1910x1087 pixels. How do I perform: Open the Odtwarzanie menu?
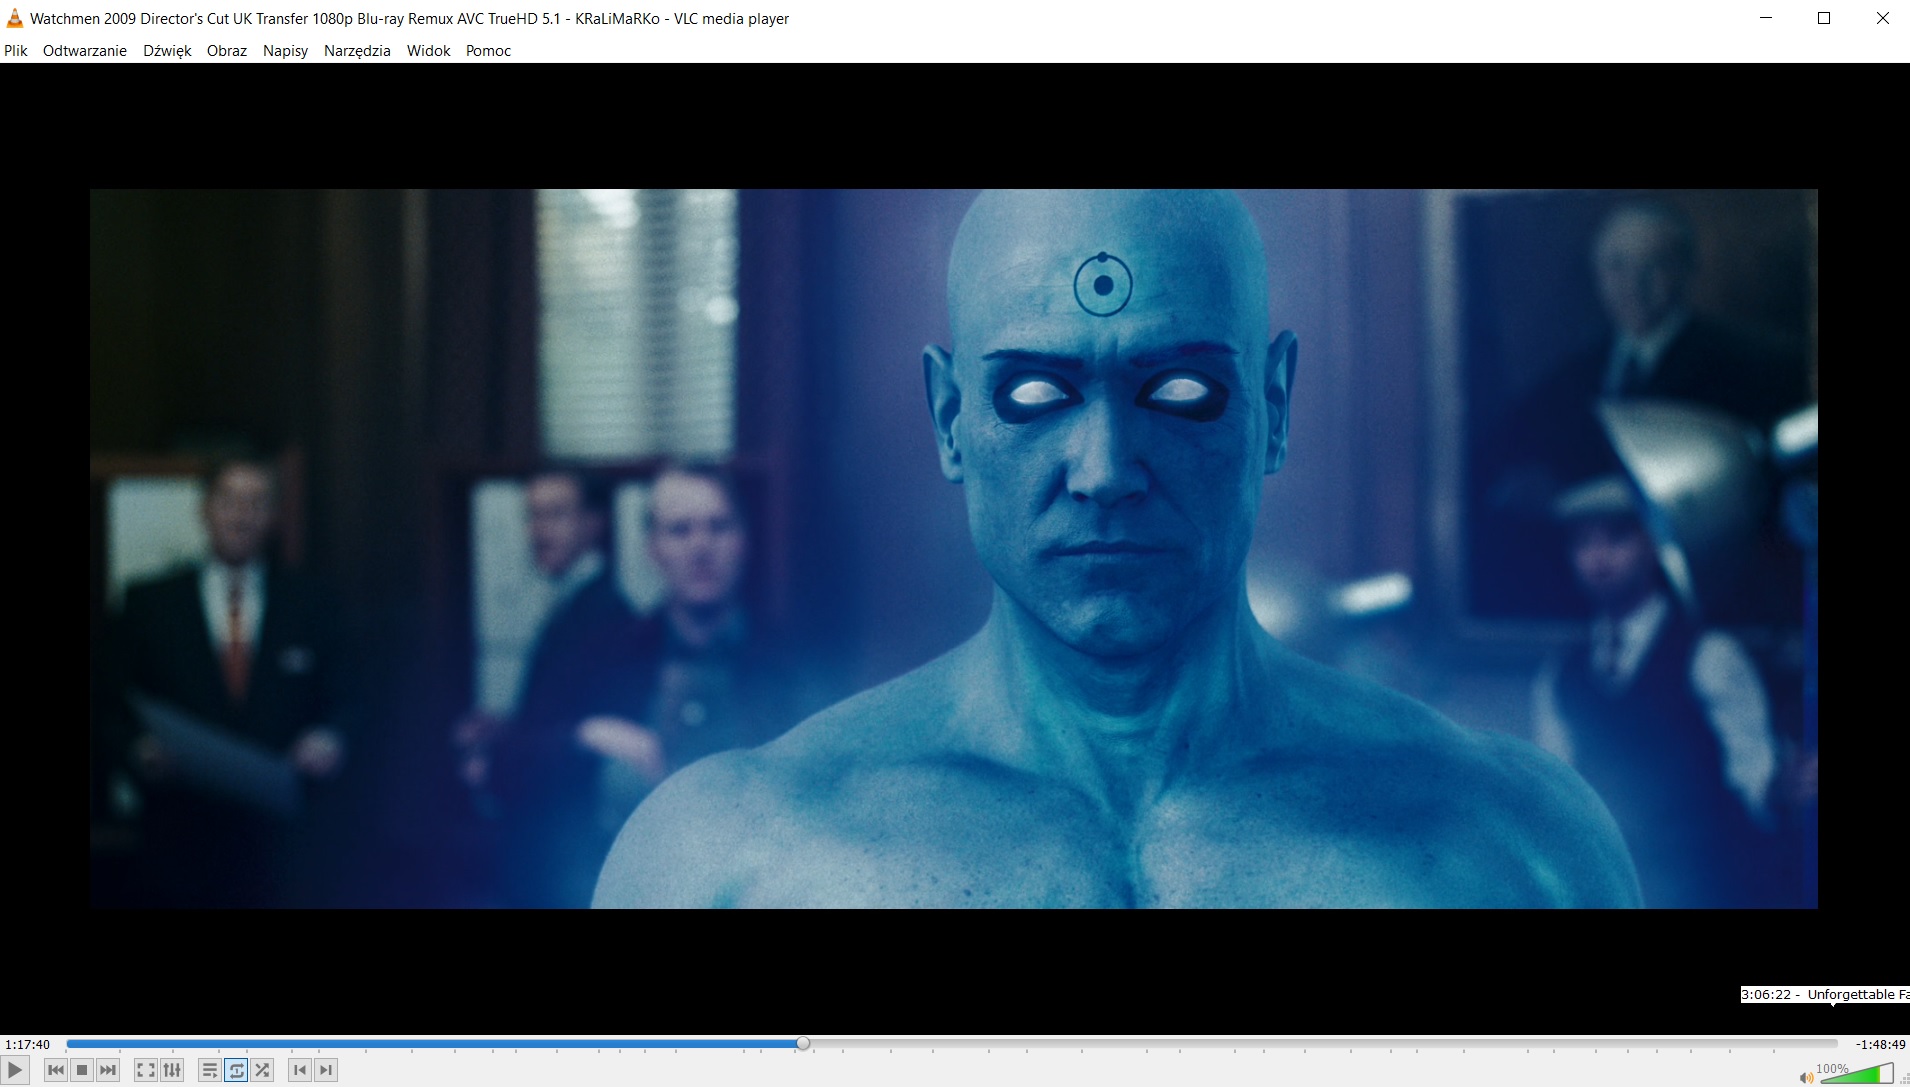coord(85,51)
